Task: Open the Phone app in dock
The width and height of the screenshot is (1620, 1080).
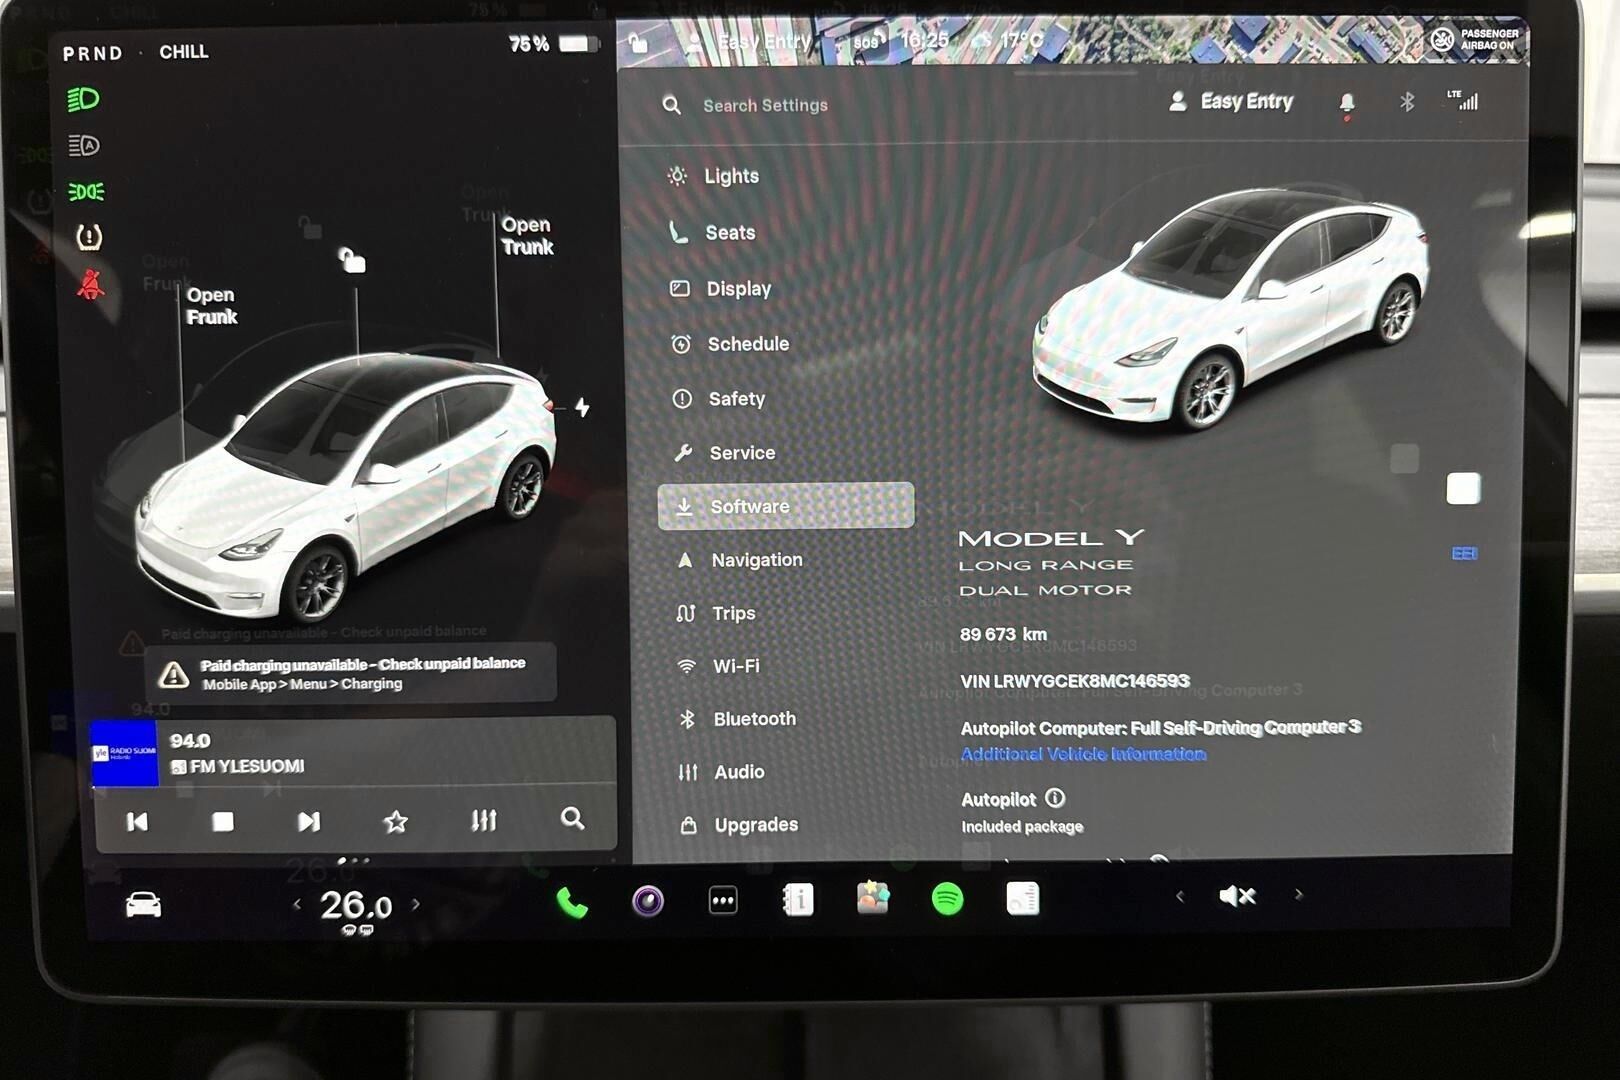Action: 571,902
